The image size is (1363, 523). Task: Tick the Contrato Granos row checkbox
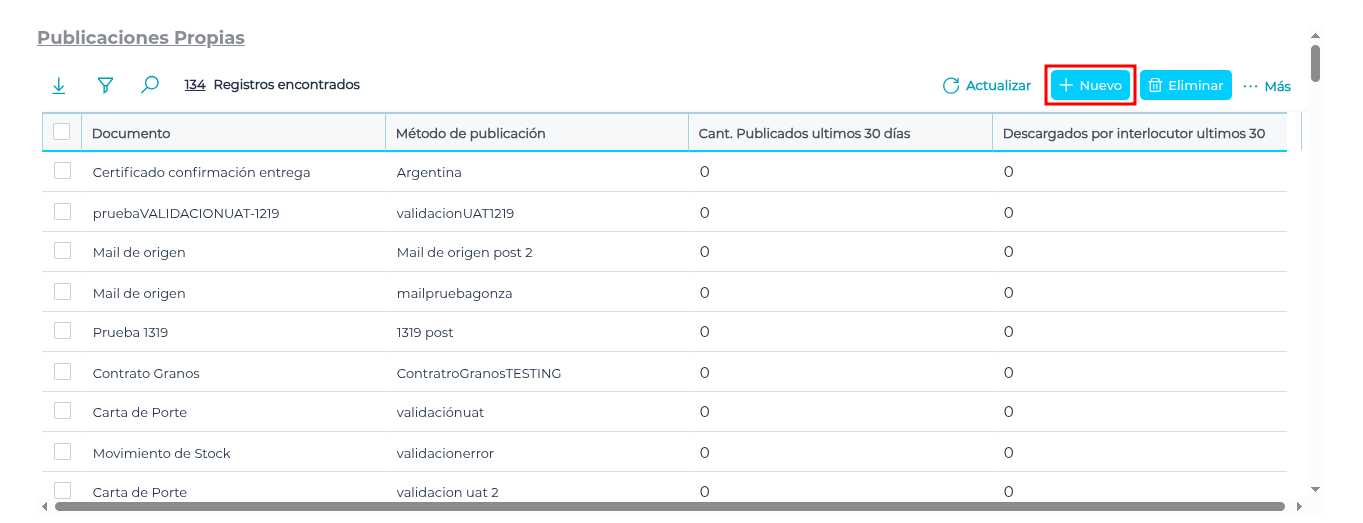tap(63, 372)
